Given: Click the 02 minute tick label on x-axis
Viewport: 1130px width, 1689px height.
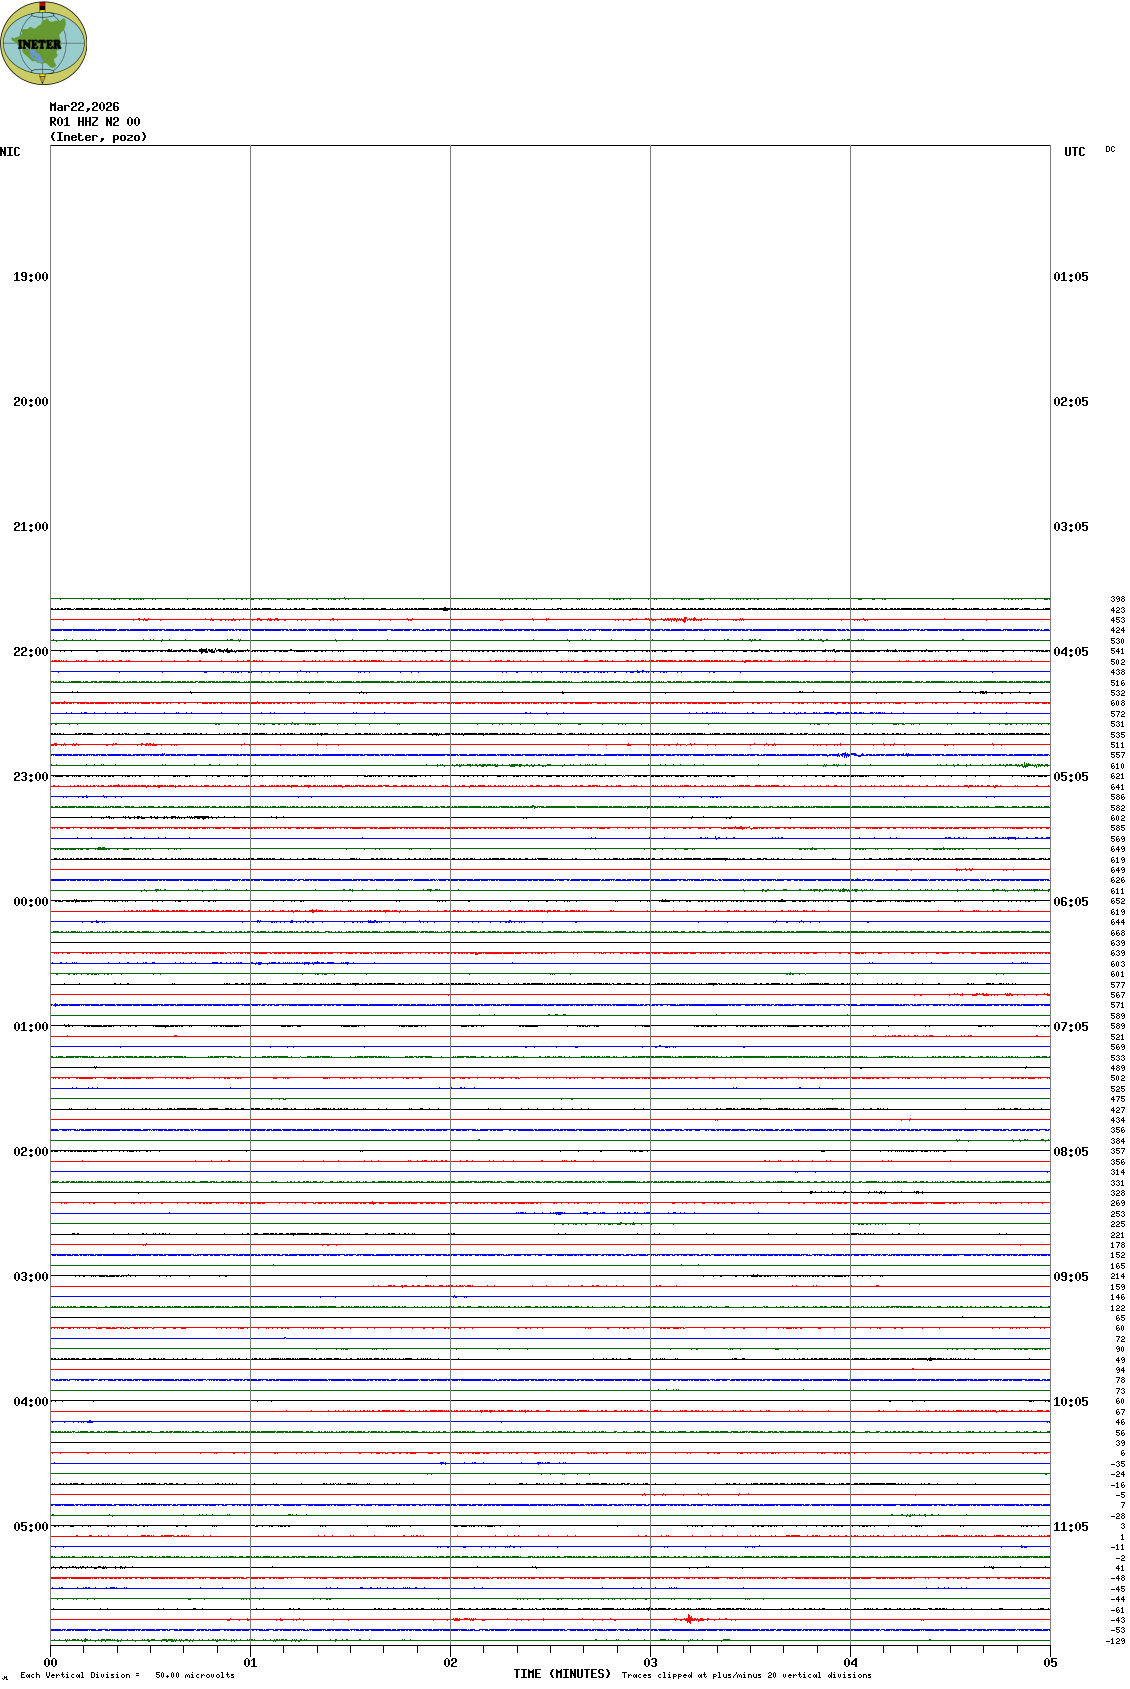Looking at the screenshot, I should [450, 1663].
